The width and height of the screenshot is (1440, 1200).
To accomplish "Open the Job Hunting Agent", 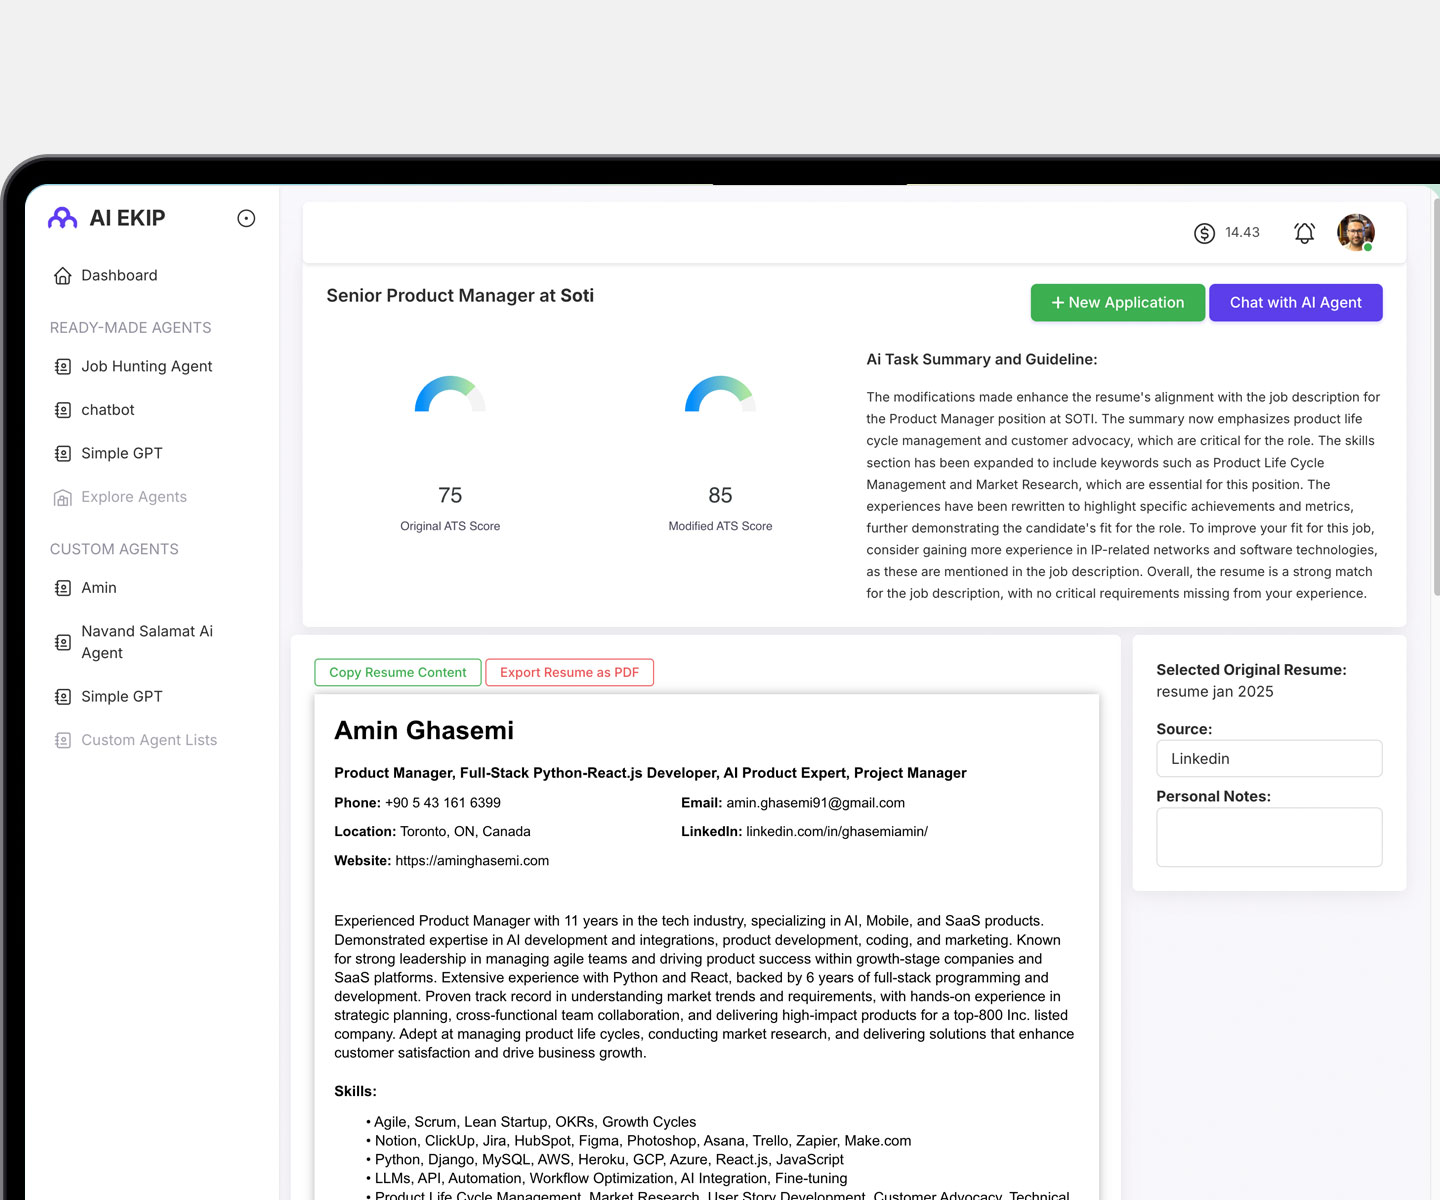I will pos(146,366).
